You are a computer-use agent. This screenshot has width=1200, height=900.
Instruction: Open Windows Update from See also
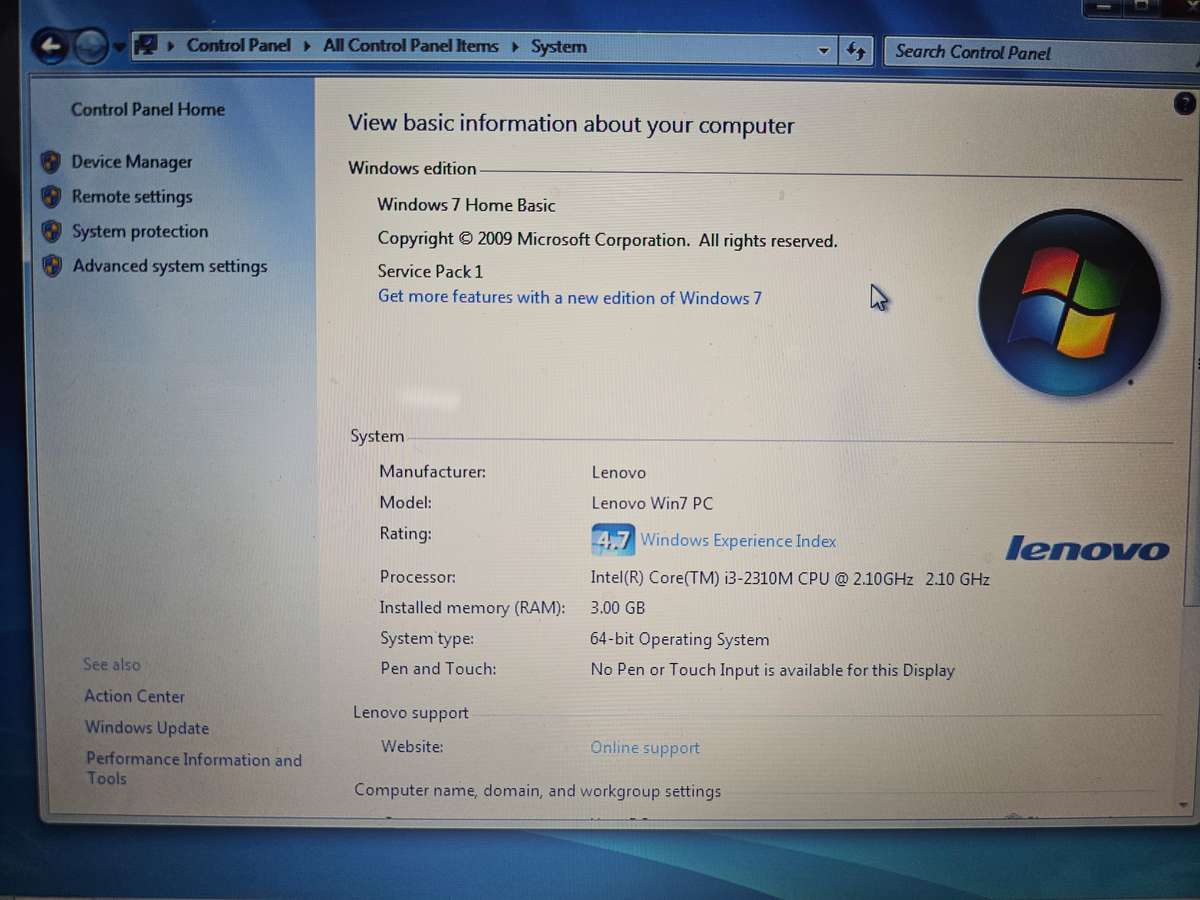(146, 728)
